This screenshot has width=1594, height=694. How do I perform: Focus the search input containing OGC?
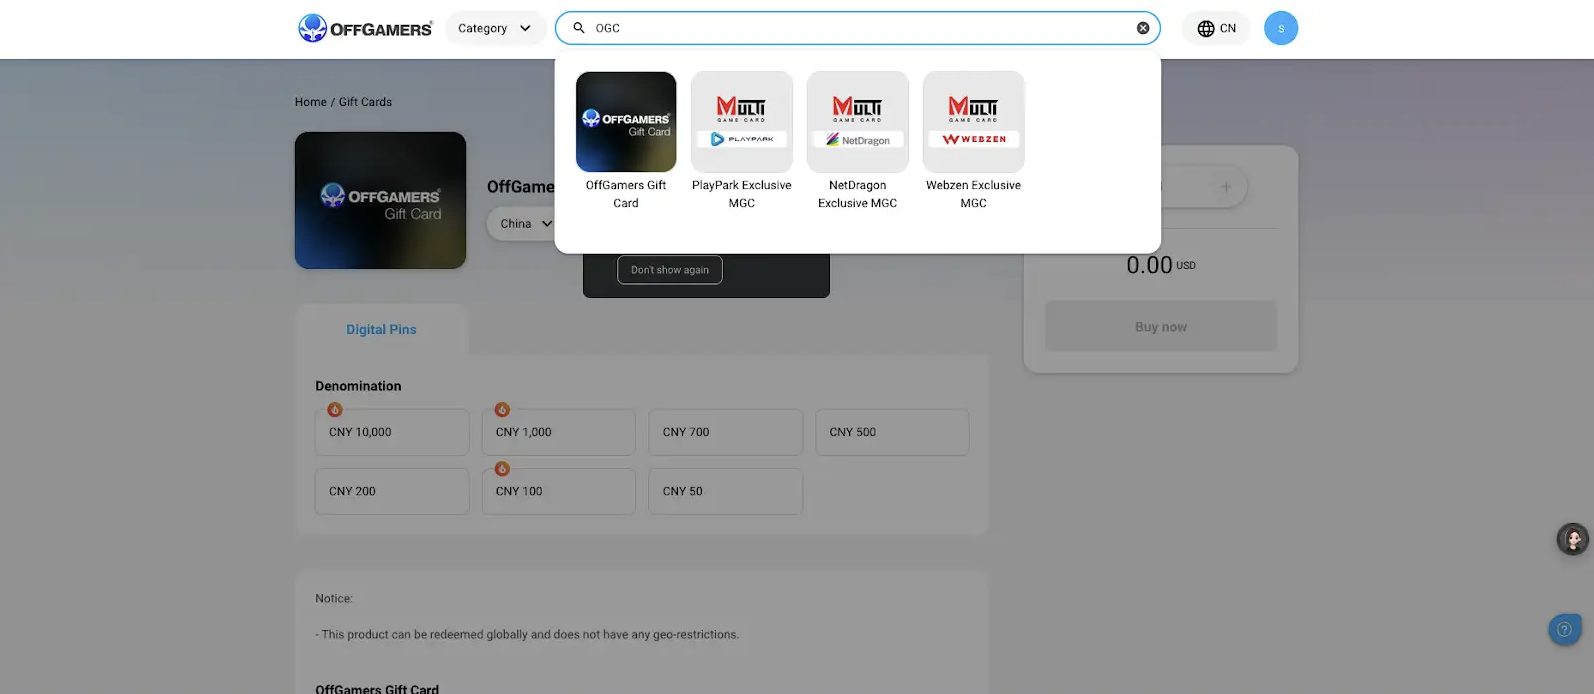pos(858,28)
